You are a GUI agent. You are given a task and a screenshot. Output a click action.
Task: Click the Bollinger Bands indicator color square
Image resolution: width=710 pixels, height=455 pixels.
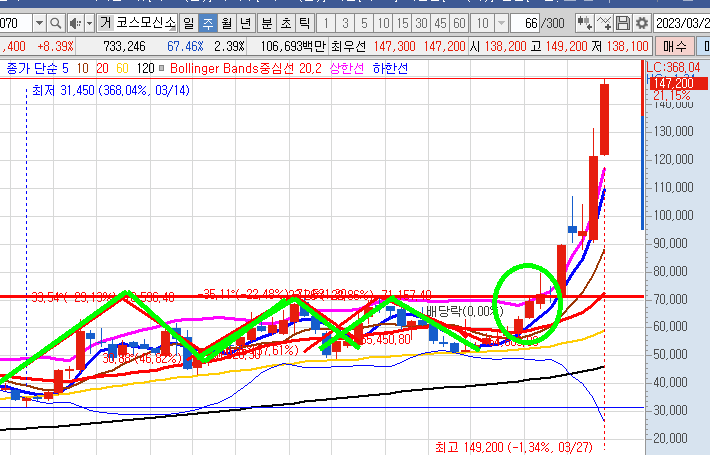tap(163, 67)
